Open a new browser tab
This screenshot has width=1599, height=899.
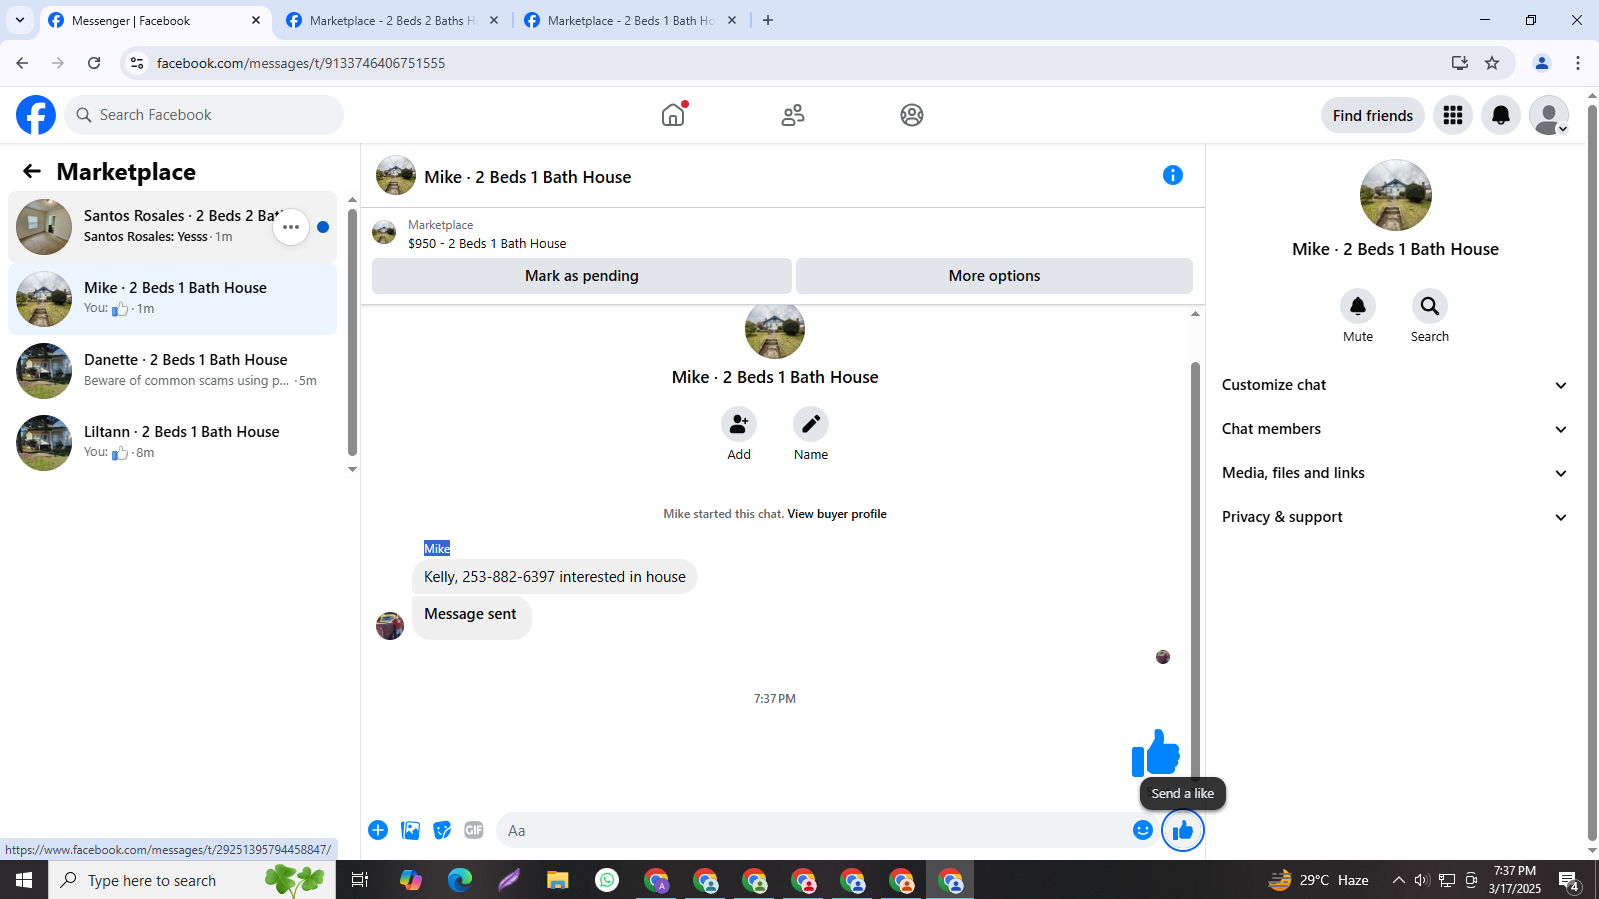pos(768,20)
